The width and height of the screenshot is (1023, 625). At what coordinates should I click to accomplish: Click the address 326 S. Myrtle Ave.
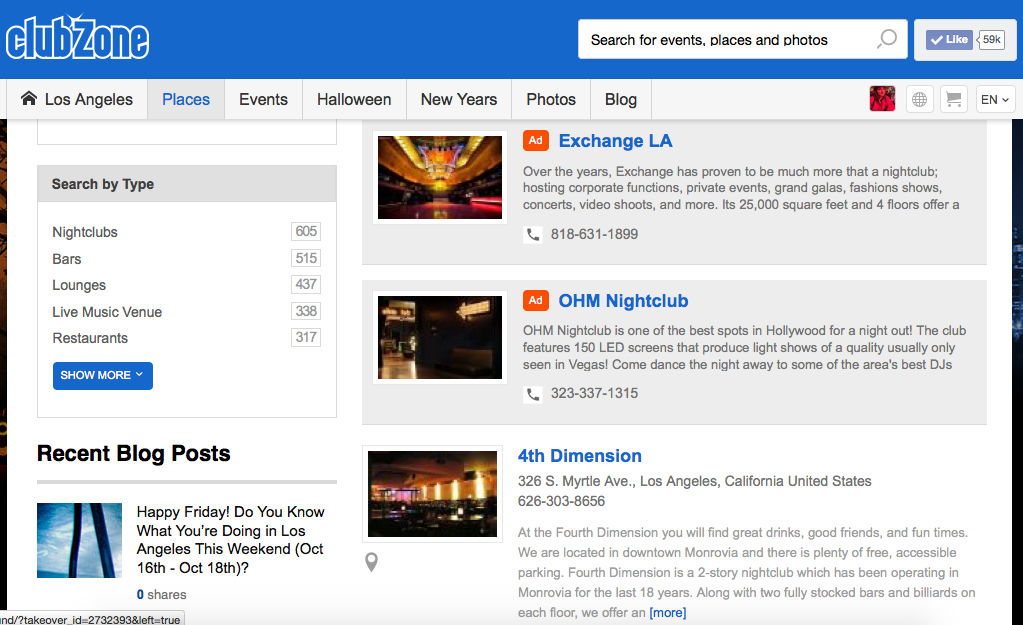(x=695, y=481)
